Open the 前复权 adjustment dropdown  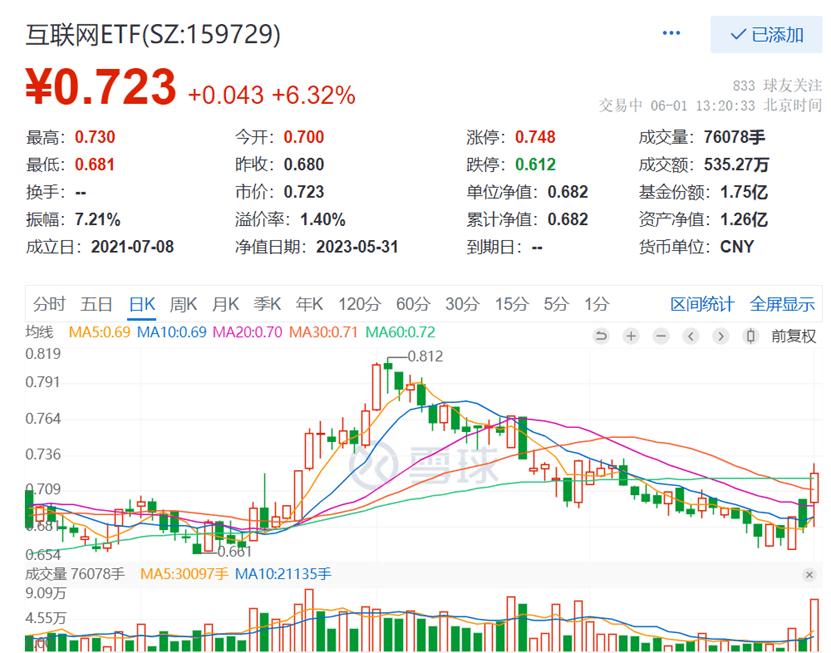pos(792,337)
